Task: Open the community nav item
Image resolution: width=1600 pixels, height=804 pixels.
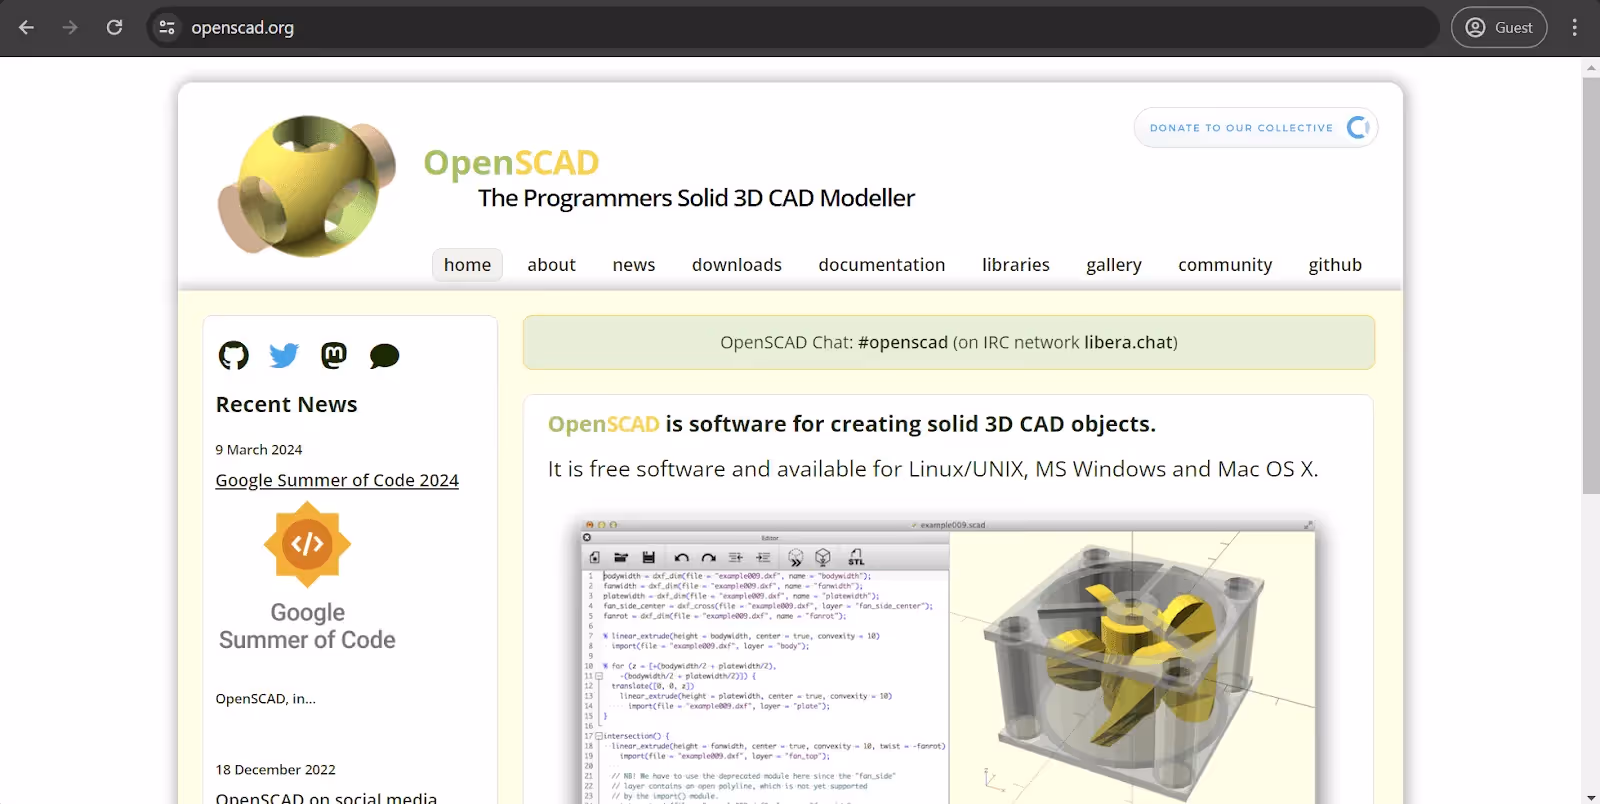Action: pyautogui.click(x=1225, y=265)
